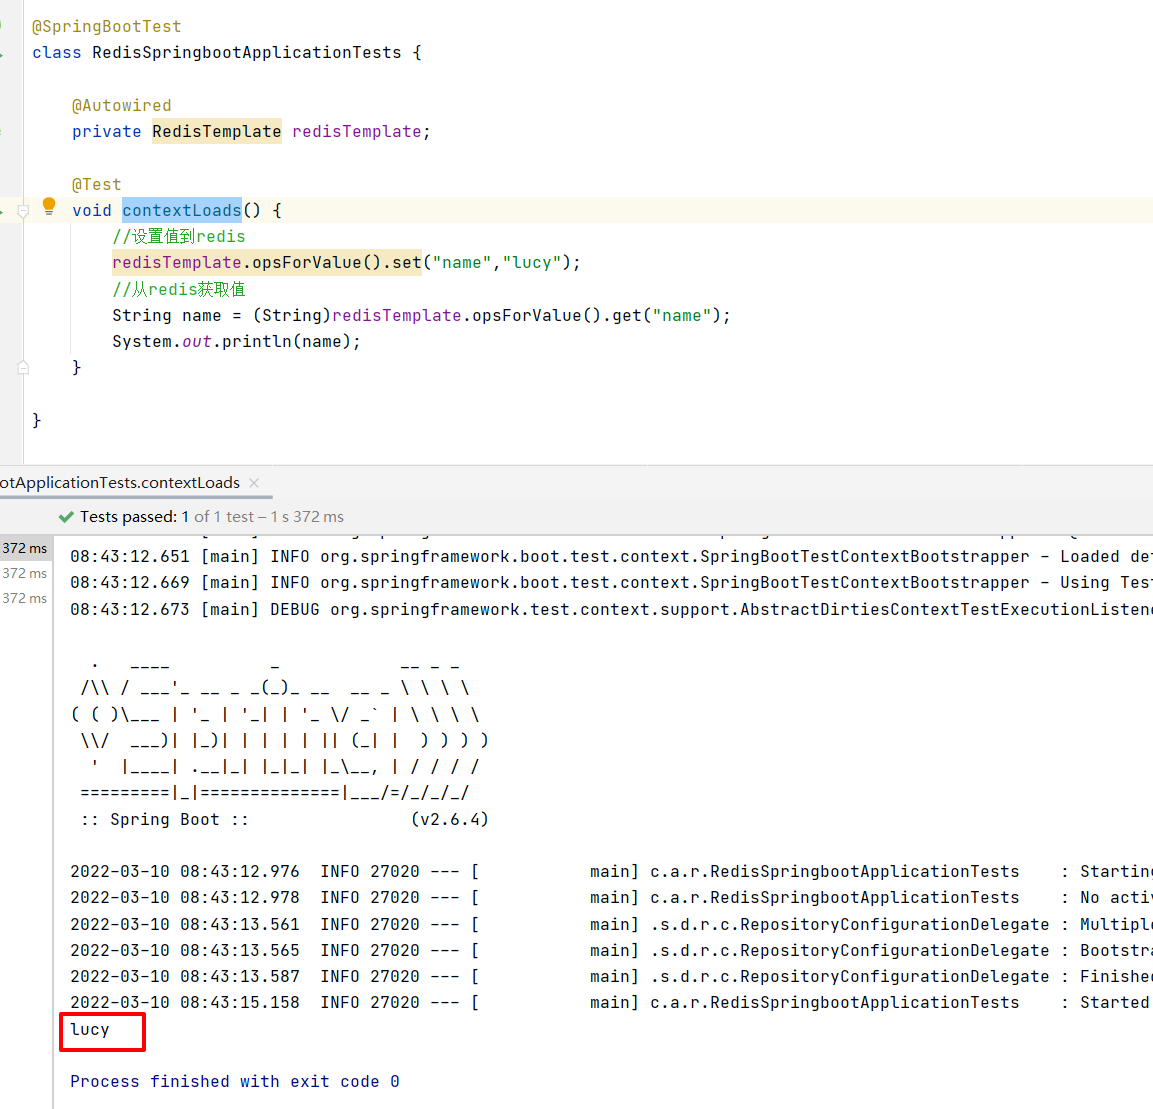The image size is (1153, 1109).
Task: Collapse the class body via its gutter fold control
Action: pos(23,52)
